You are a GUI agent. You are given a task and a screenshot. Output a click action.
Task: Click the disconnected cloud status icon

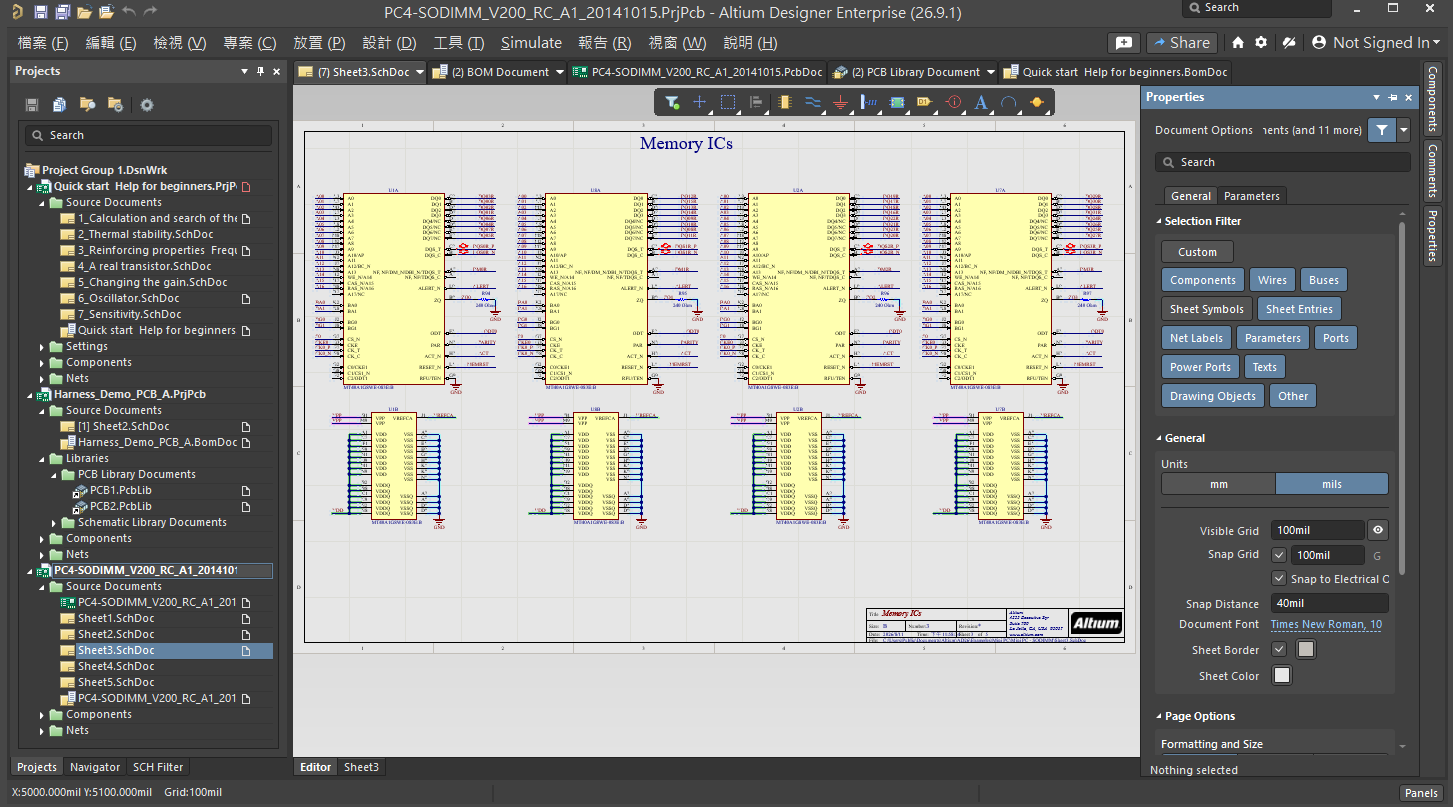click(x=1290, y=42)
